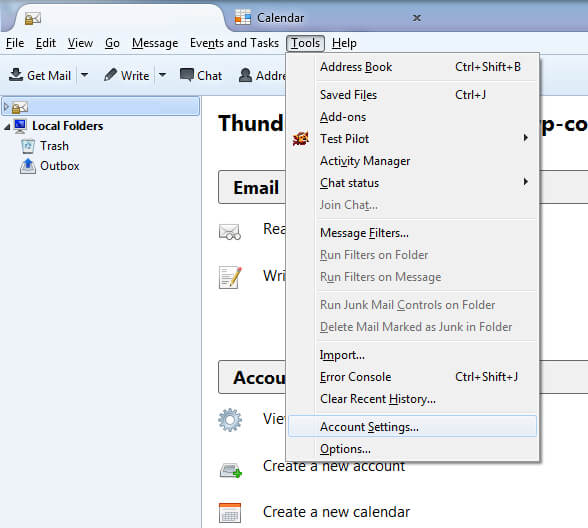Open the Help menu
Viewport: 588px width, 528px height.
pos(344,43)
